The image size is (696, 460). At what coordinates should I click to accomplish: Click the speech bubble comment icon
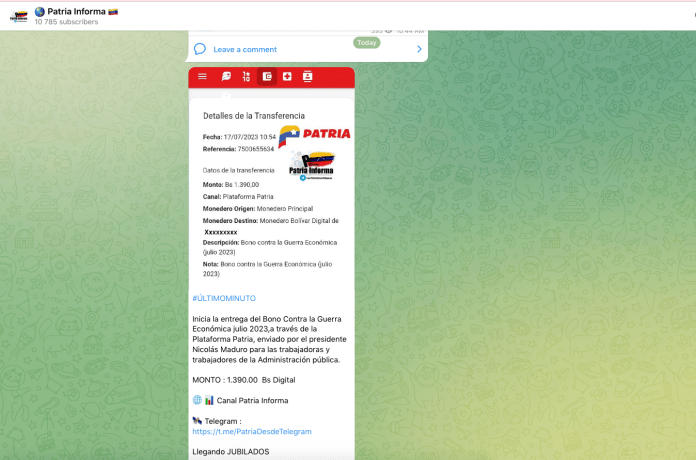200,49
